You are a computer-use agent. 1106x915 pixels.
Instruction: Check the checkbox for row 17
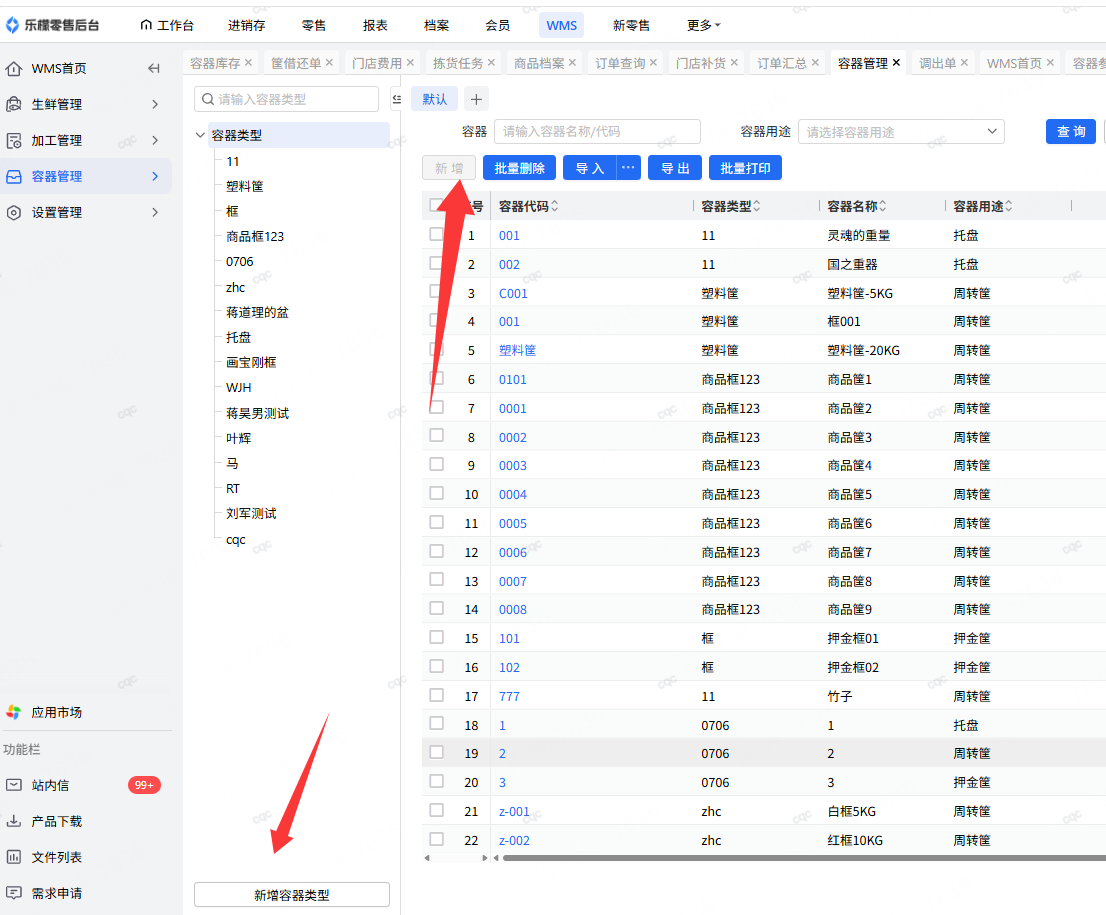pos(437,695)
